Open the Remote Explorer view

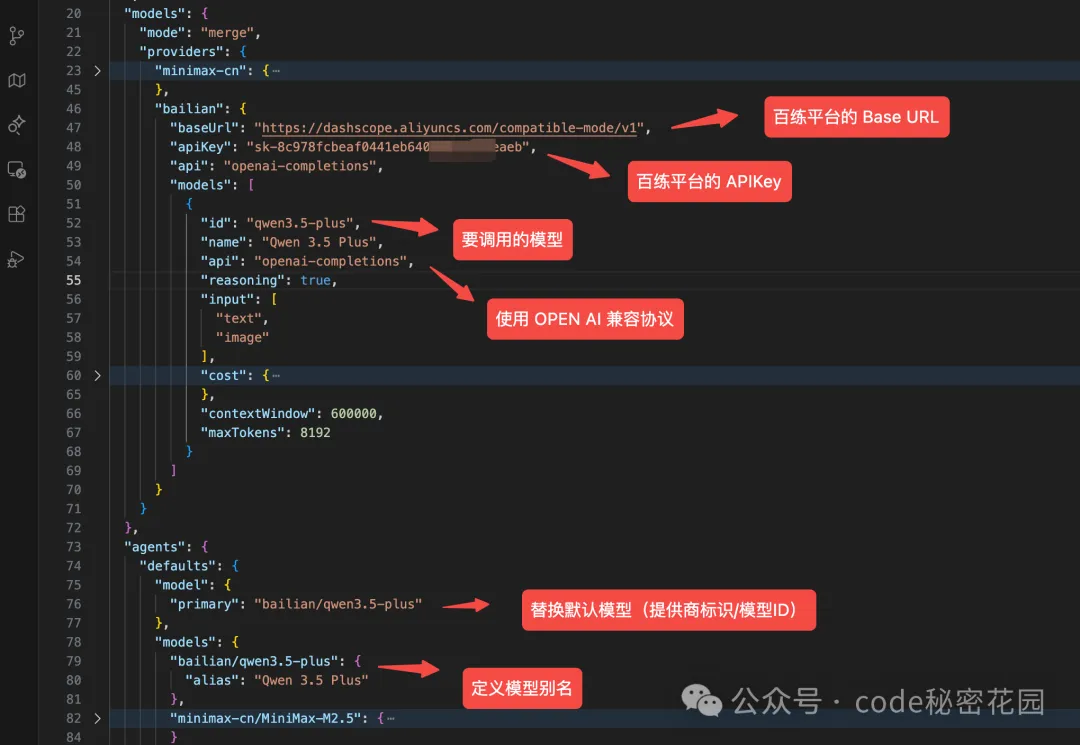(17, 169)
